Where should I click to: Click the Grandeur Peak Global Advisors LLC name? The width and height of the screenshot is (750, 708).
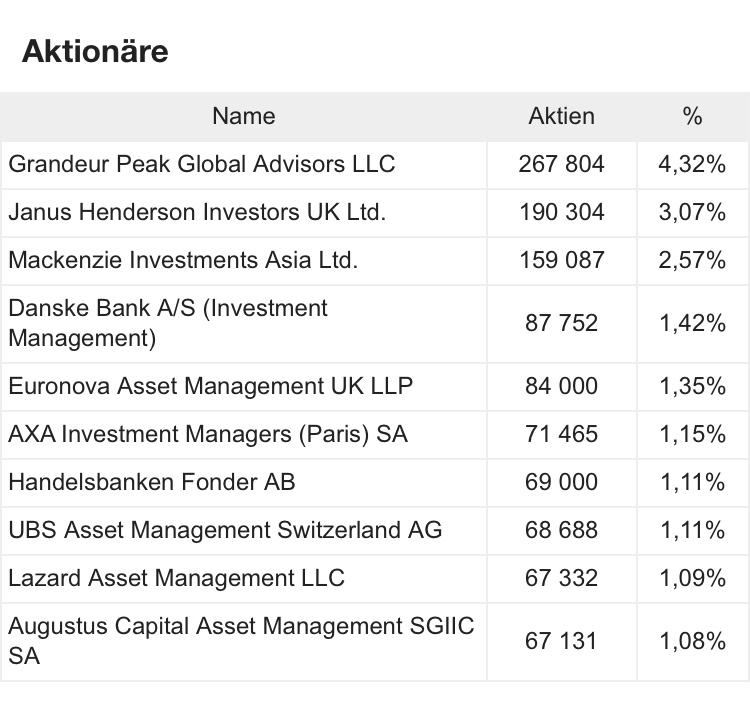202,164
